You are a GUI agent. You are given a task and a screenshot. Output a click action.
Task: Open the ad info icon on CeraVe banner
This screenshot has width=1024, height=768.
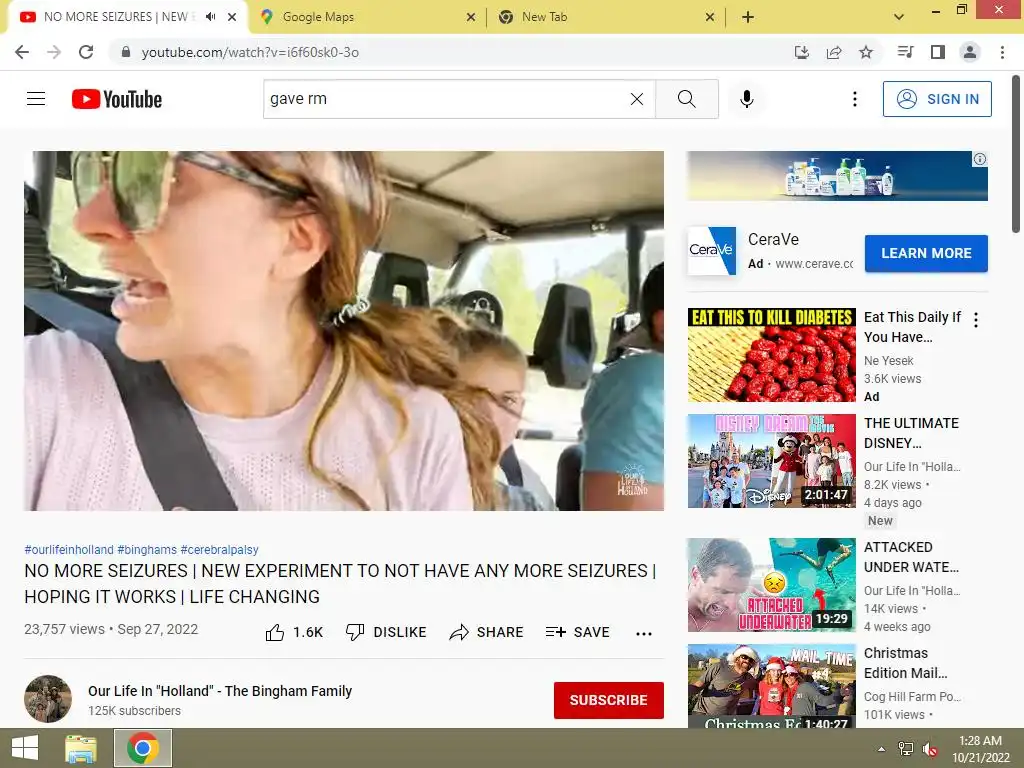980,159
